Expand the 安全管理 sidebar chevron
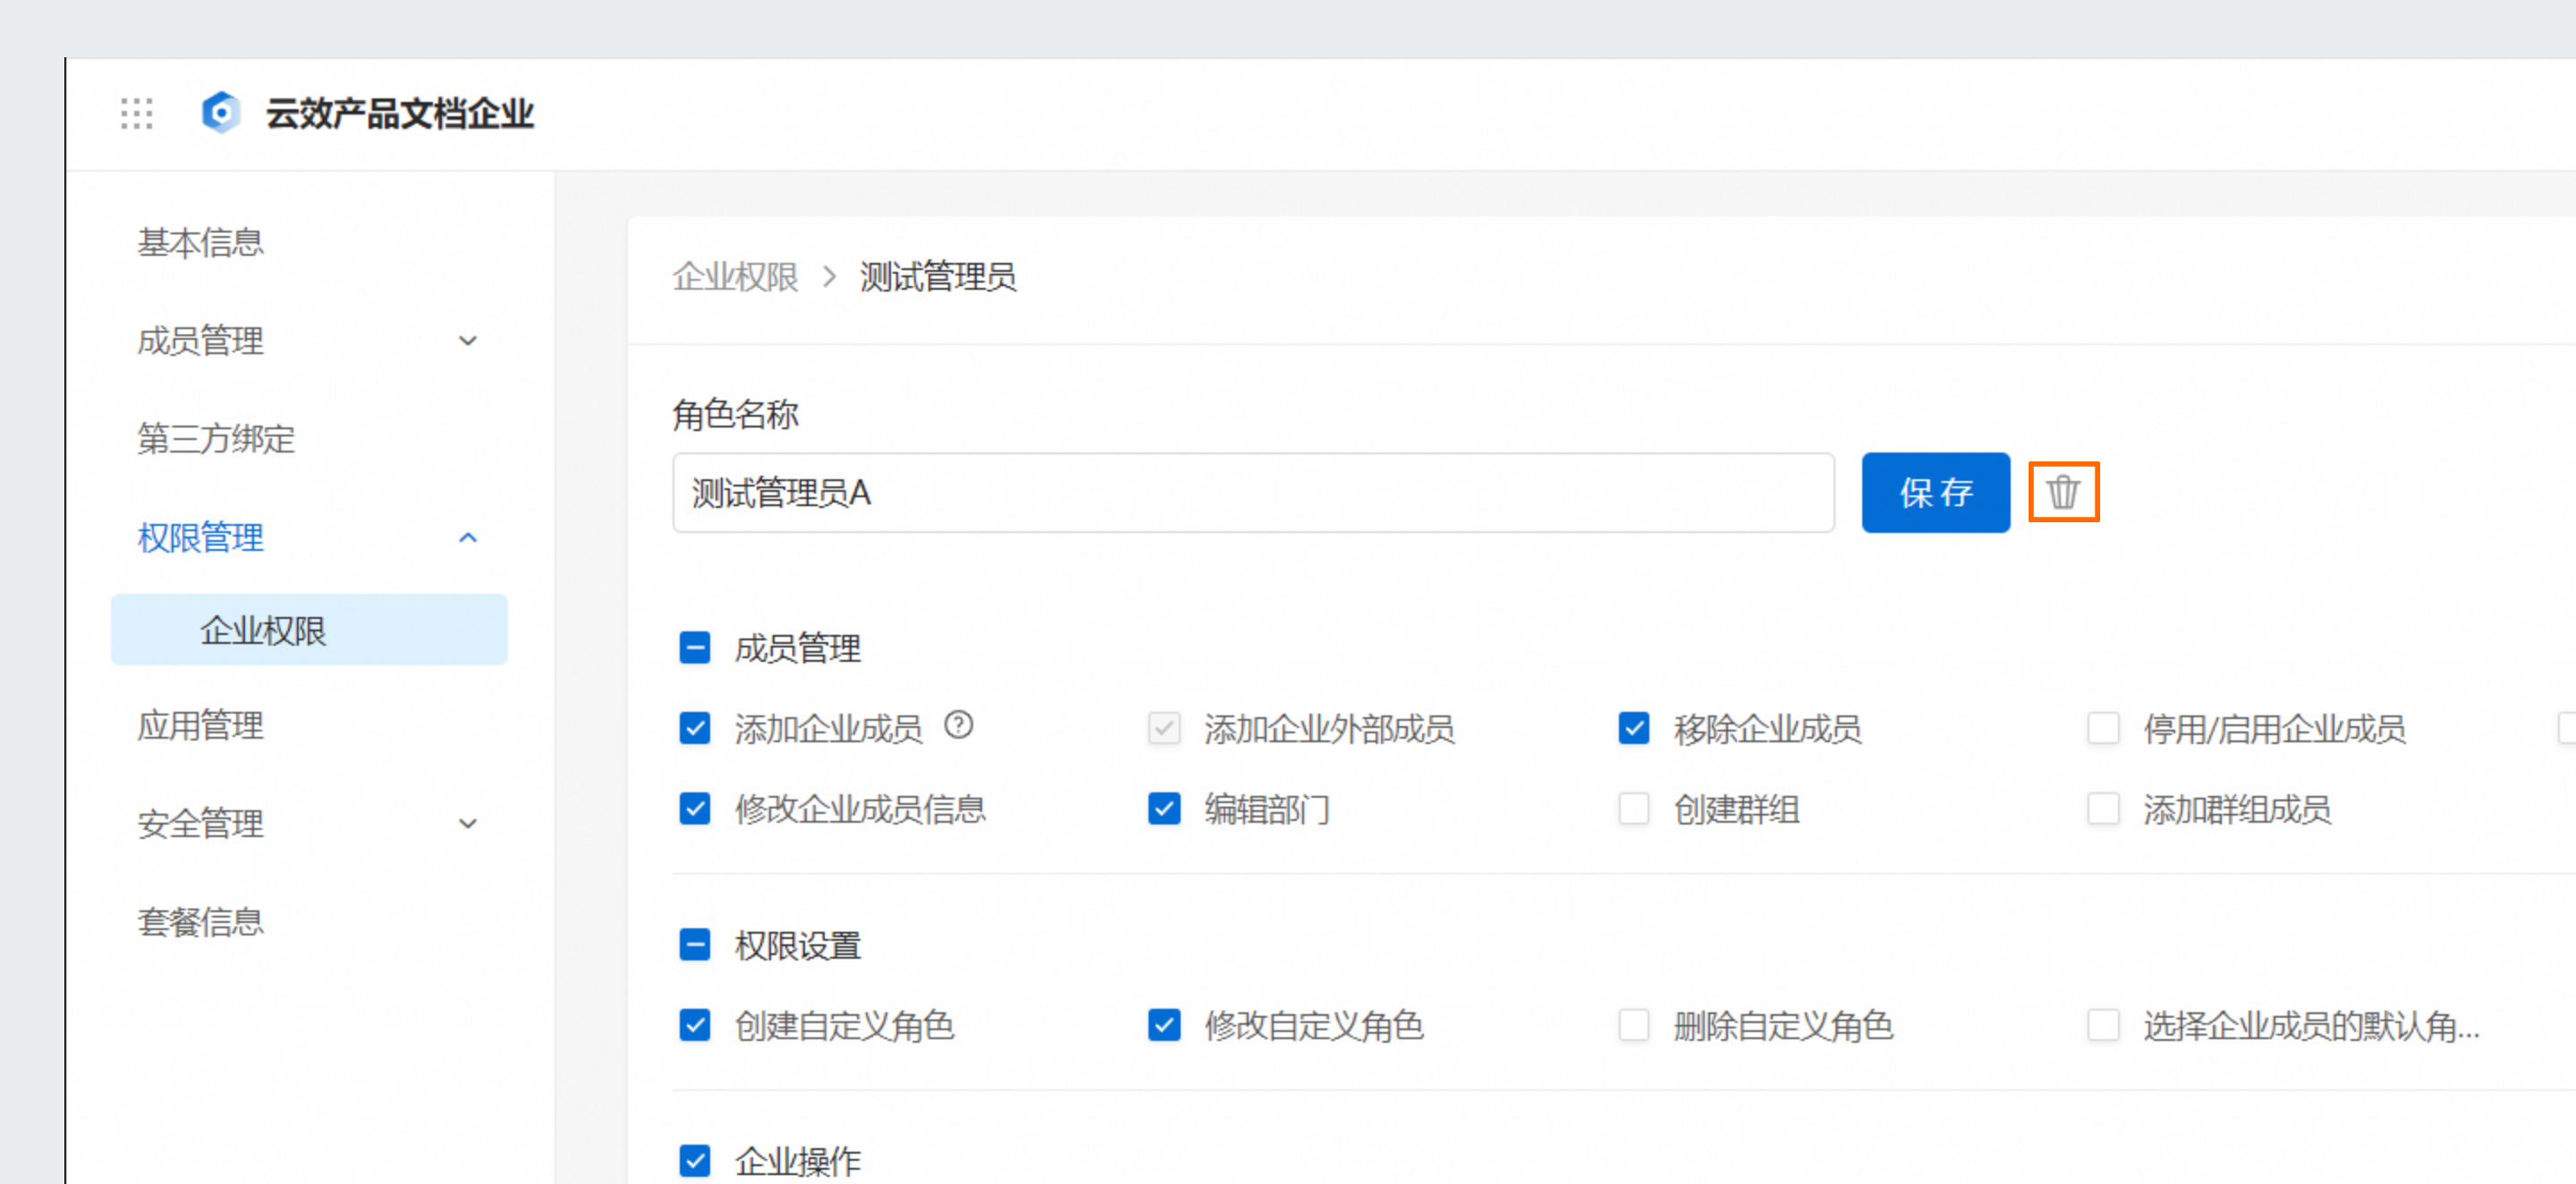 [x=467, y=824]
